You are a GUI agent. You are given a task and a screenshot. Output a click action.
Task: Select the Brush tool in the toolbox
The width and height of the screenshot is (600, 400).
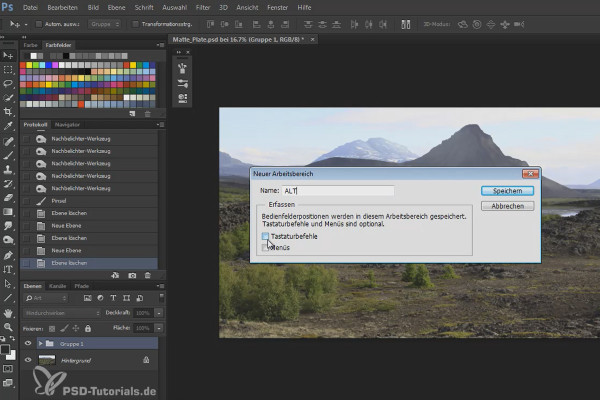tap(8, 155)
